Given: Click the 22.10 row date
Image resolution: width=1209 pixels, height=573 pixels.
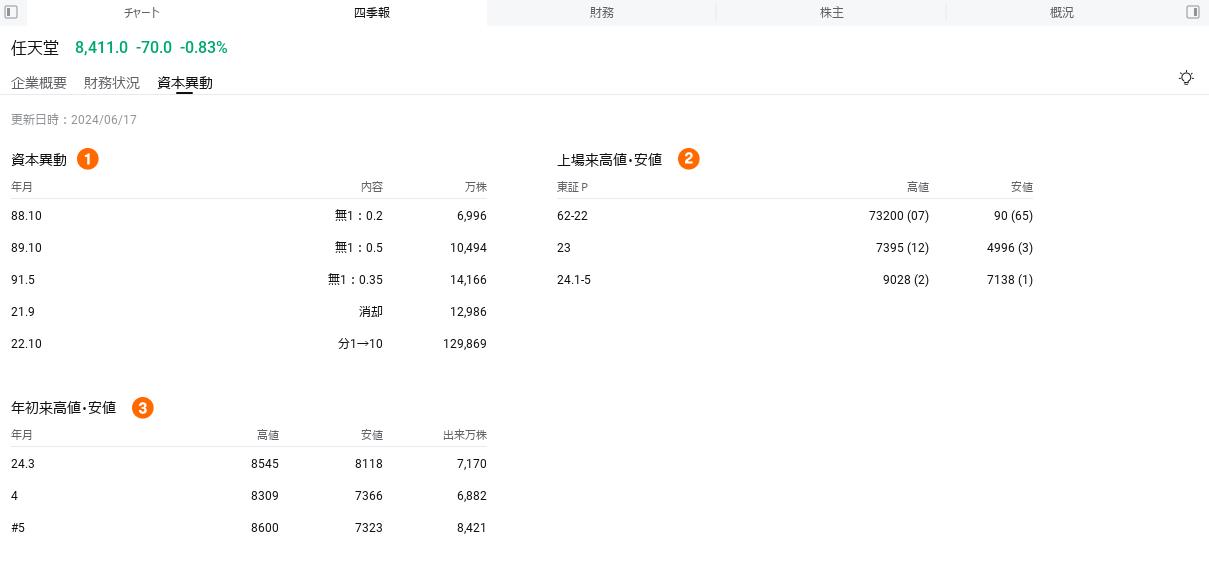Looking at the screenshot, I should click(26, 344).
